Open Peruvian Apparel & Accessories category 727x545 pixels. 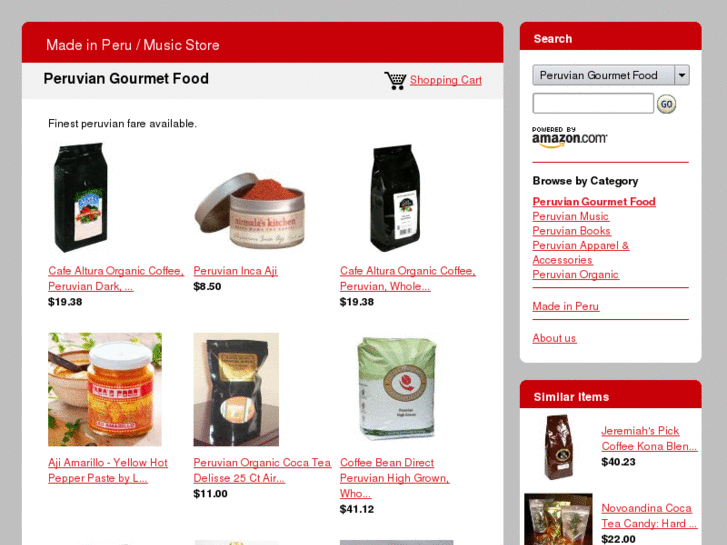pyautogui.click(x=580, y=252)
